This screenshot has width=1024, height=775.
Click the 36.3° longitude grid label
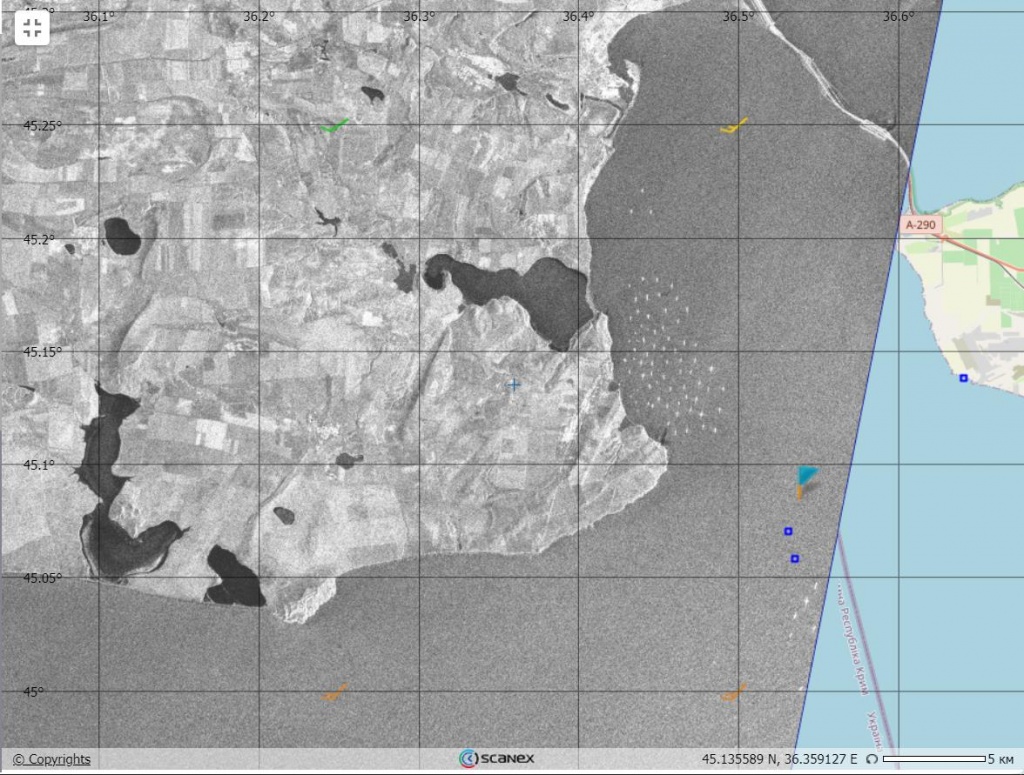point(419,16)
